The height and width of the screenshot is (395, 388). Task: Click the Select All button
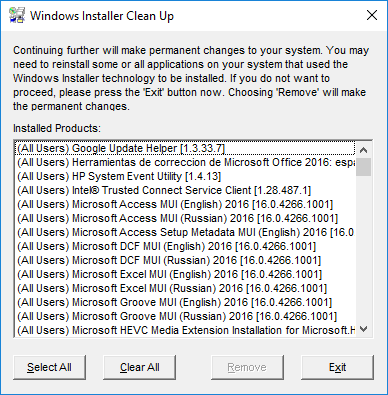pyautogui.click(x=49, y=367)
